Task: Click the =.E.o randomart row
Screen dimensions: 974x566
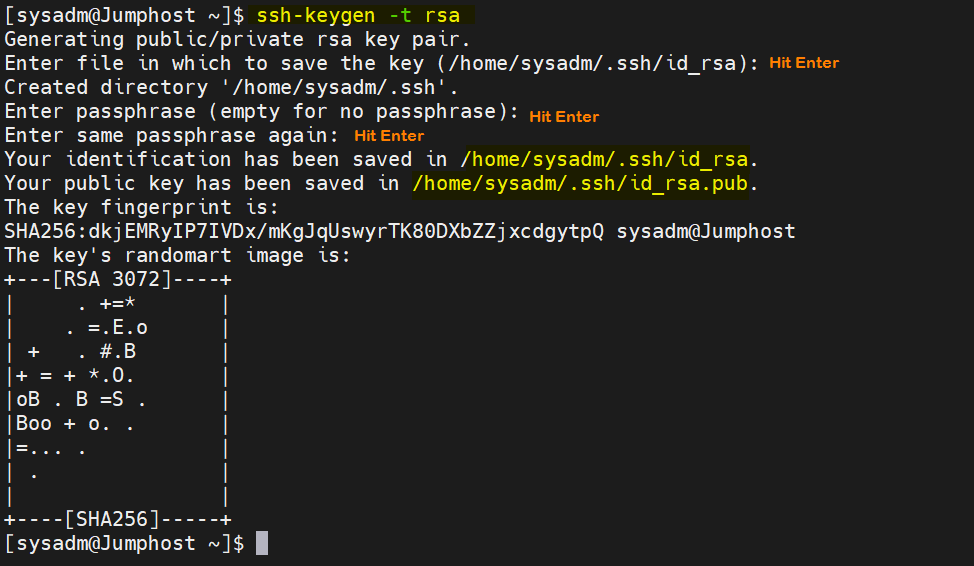Action: coord(106,327)
